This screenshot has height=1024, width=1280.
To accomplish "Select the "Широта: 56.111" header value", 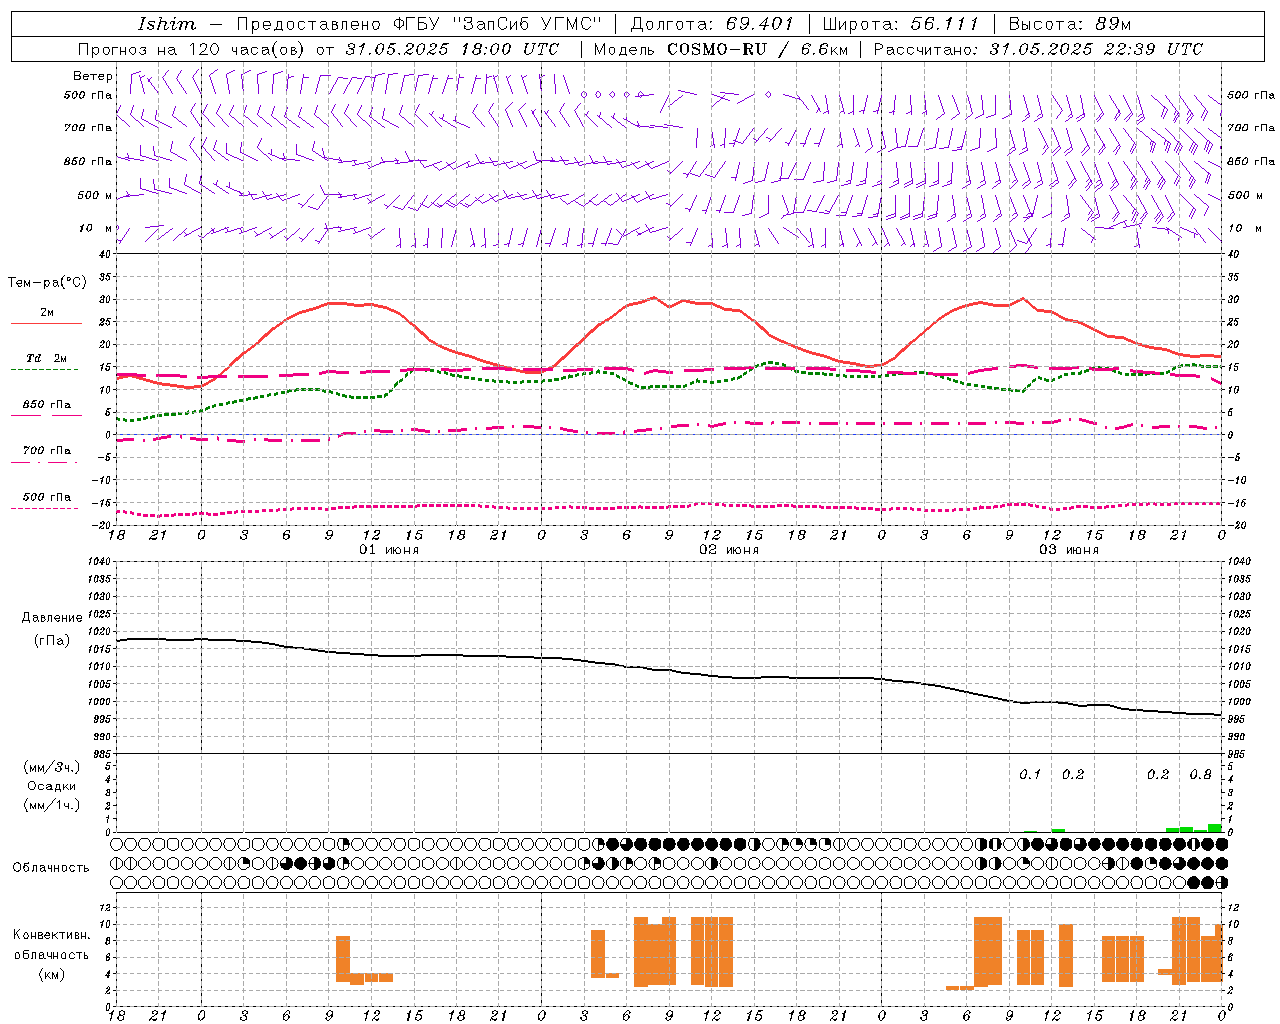I will click(900, 24).
